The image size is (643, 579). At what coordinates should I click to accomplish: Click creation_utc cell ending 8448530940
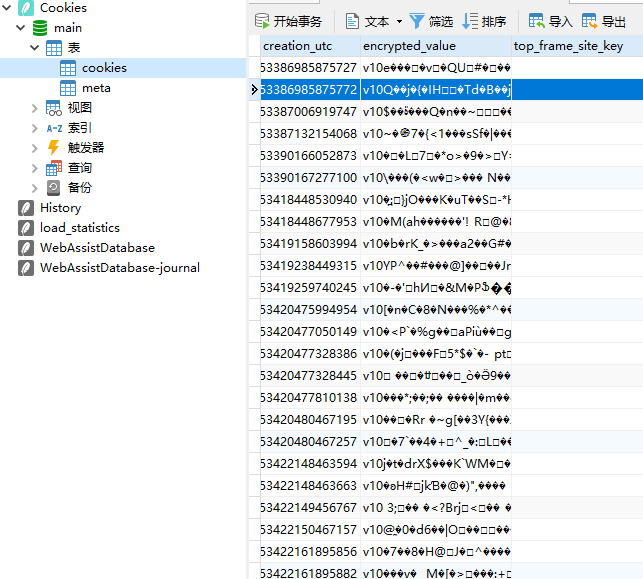point(310,200)
